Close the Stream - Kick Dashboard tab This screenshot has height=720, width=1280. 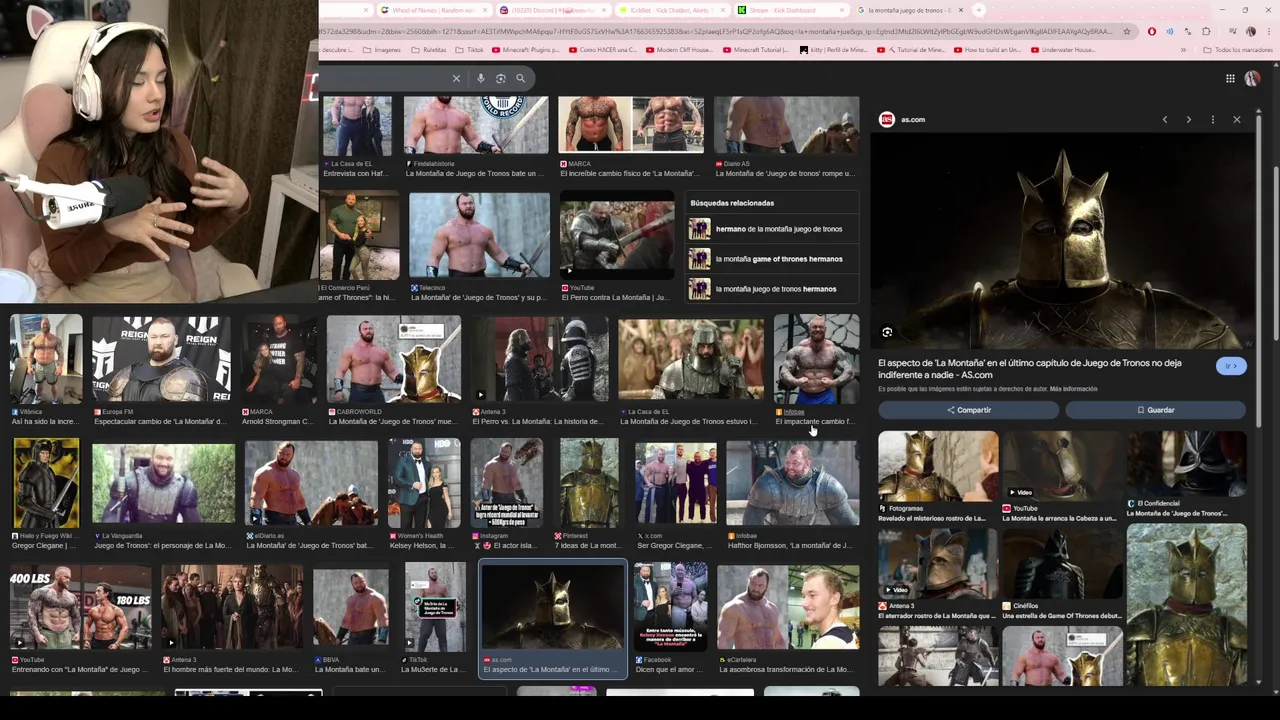click(x=842, y=10)
